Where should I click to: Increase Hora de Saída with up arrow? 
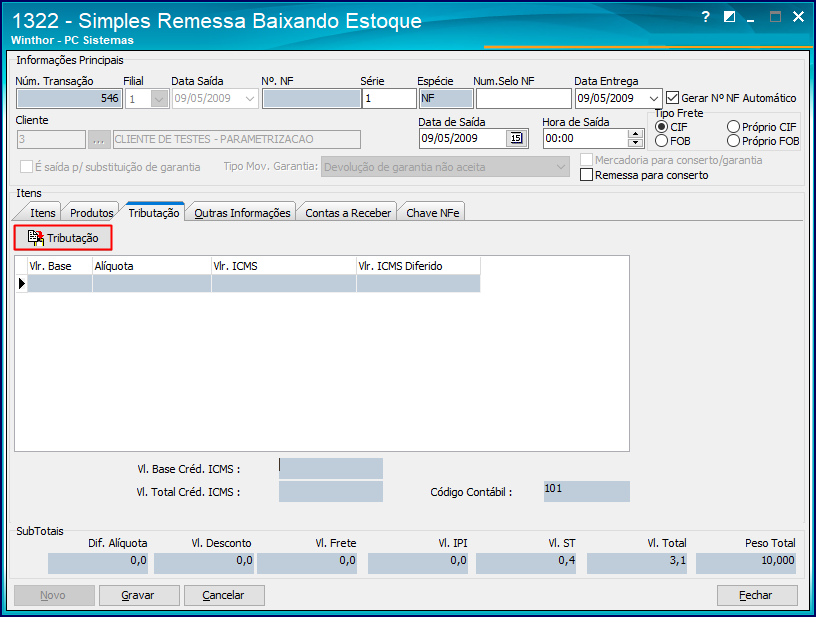pyautogui.click(x=635, y=134)
